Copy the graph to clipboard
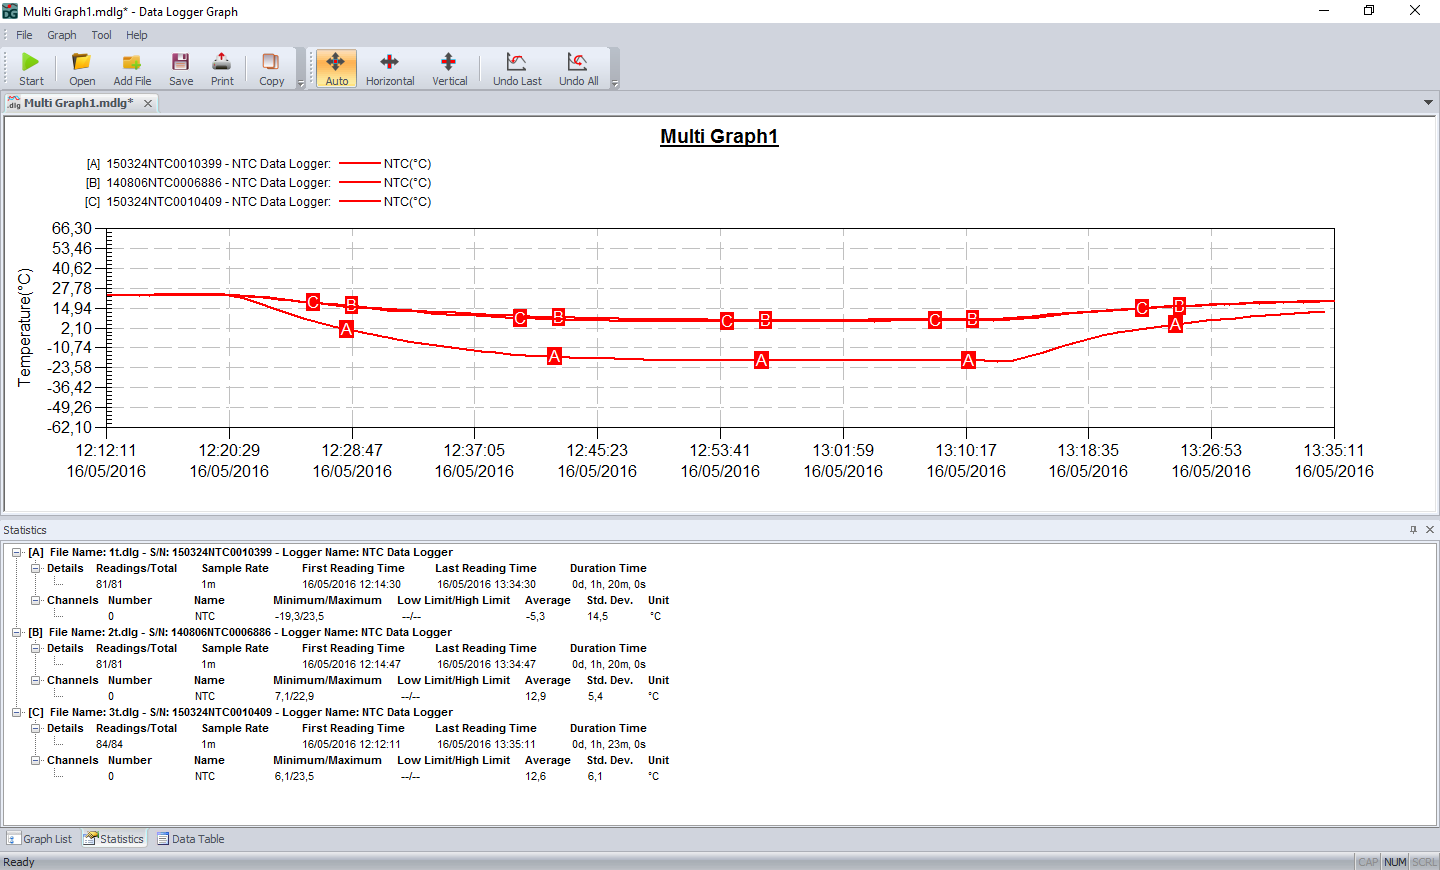 (270, 67)
